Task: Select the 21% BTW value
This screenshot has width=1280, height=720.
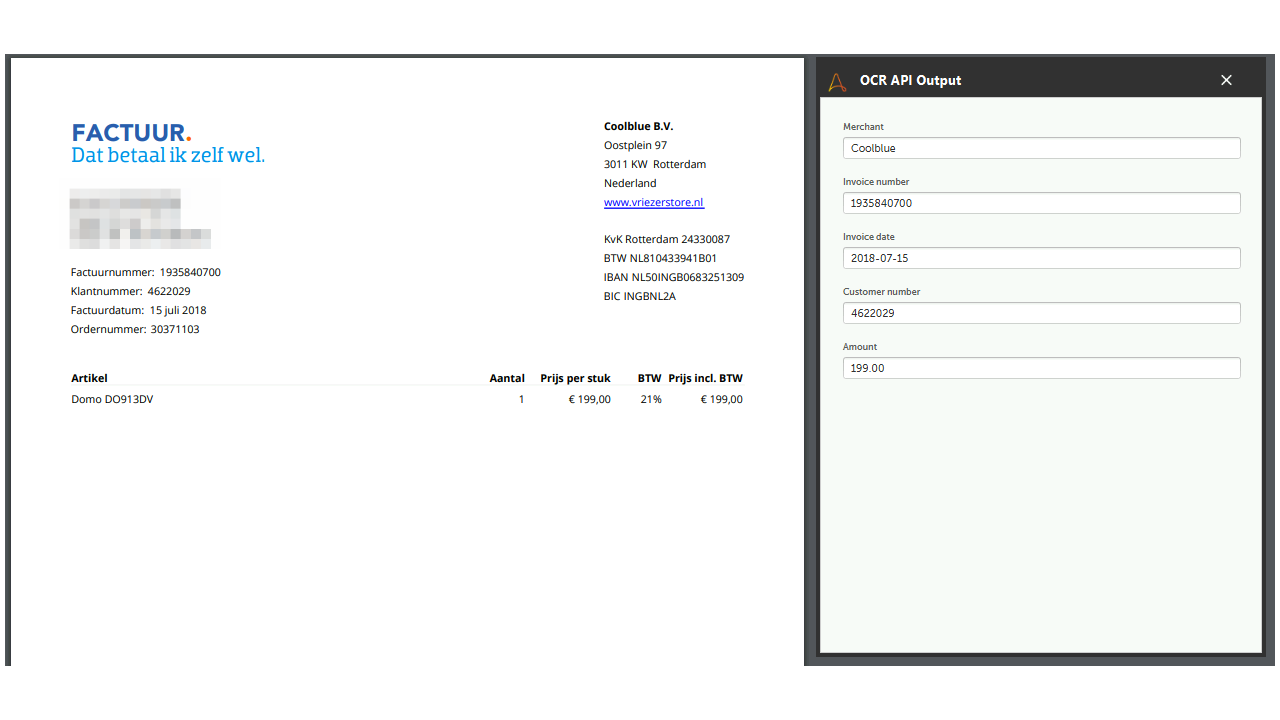Action: click(651, 399)
